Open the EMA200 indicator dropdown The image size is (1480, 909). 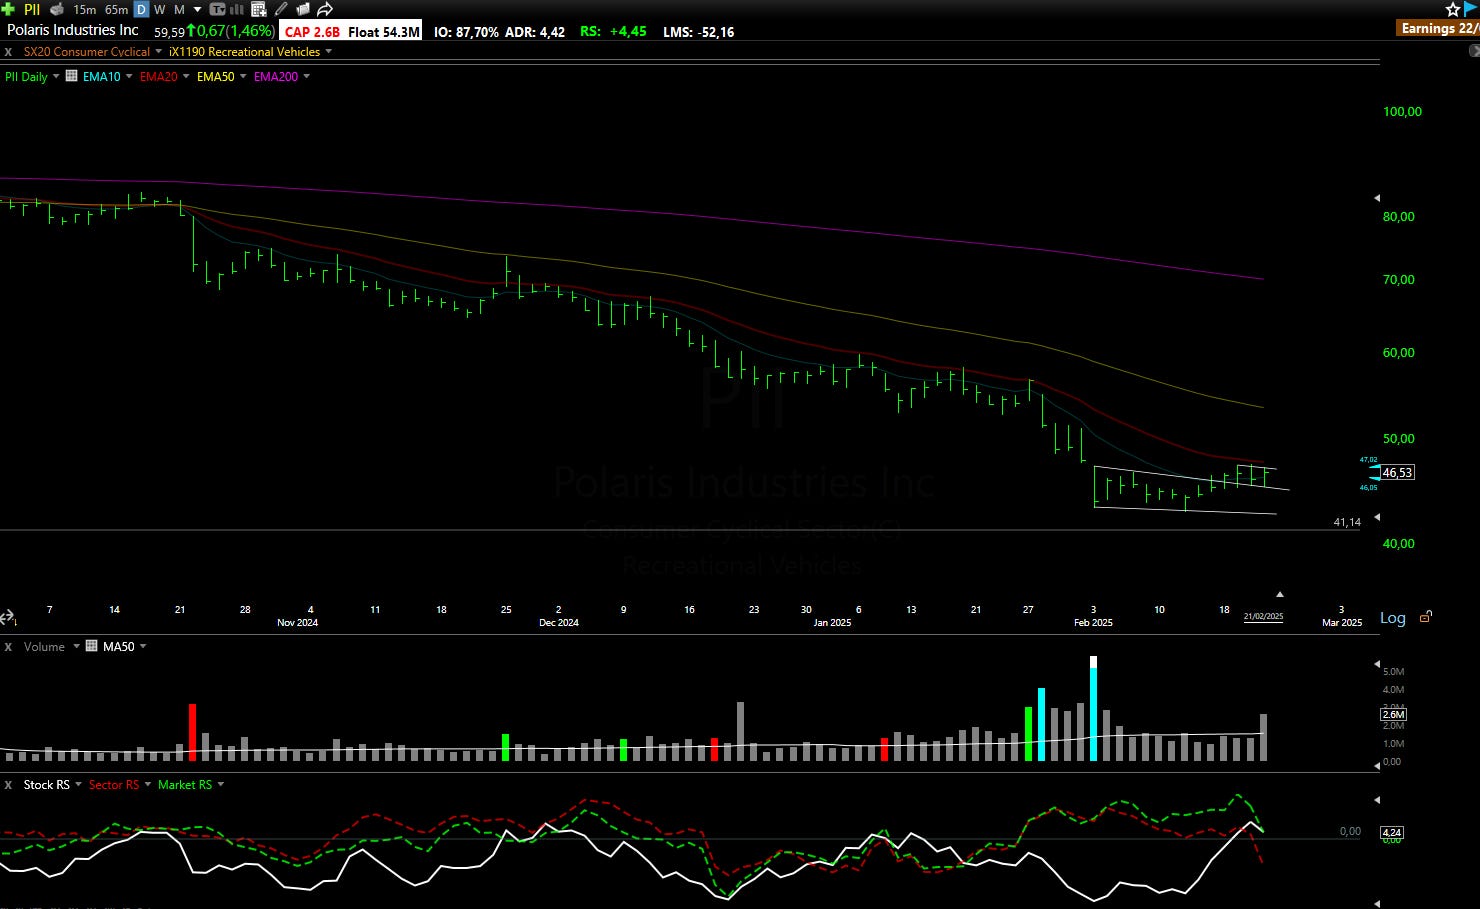click(306, 76)
